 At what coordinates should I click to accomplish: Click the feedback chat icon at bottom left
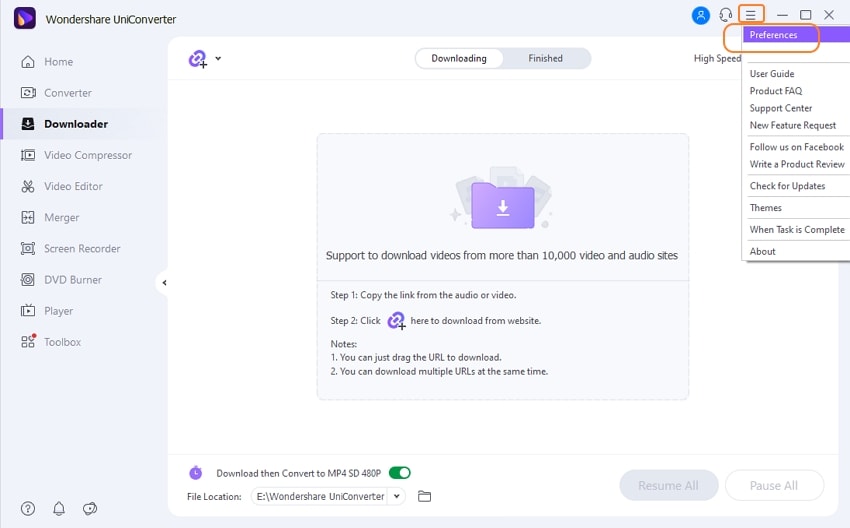click(90, 508)
